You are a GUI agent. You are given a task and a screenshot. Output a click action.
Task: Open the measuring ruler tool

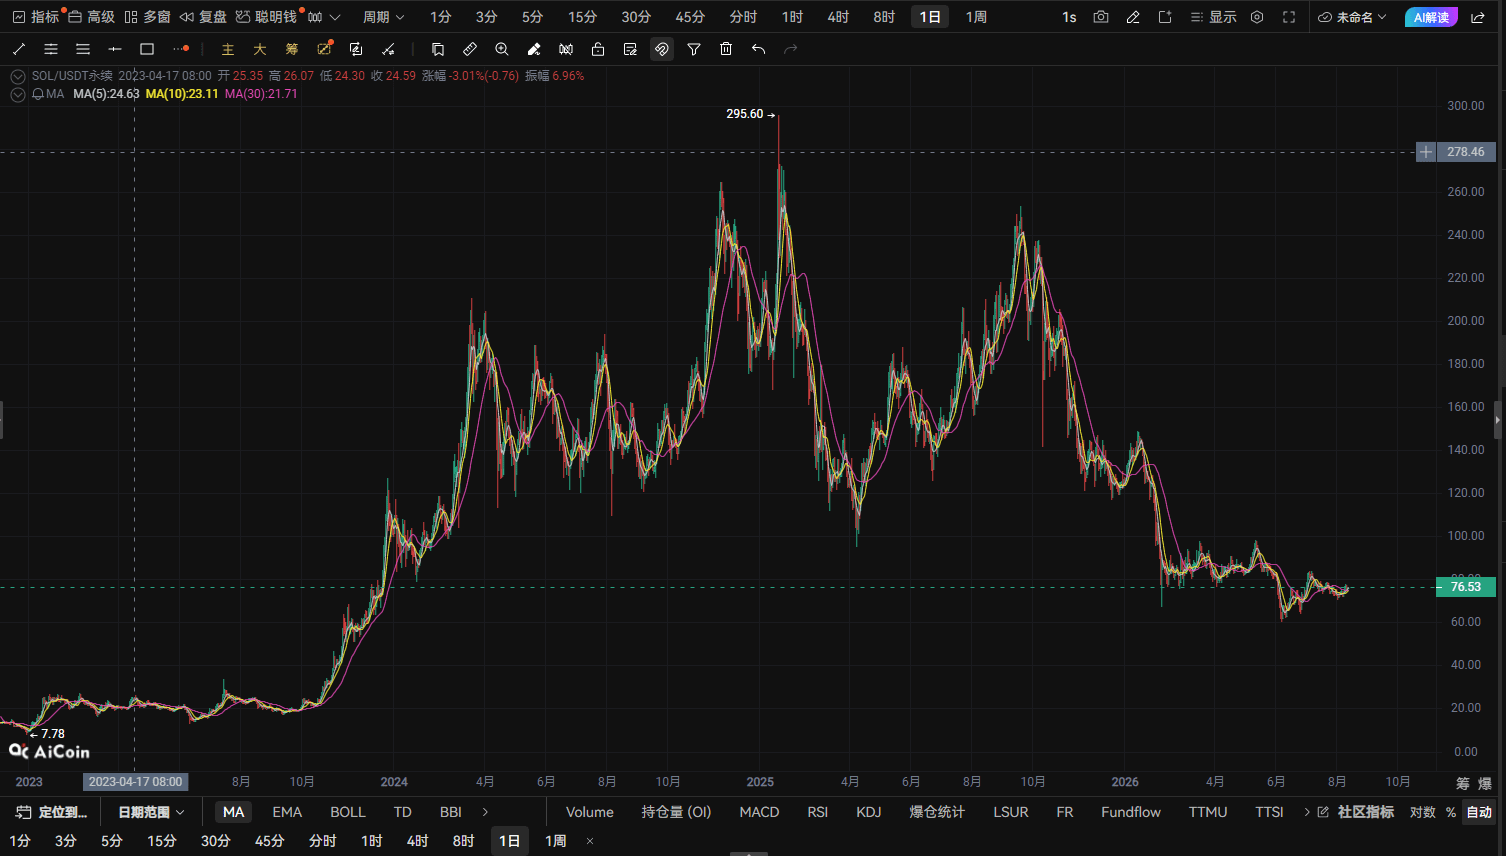click(470, 49)
